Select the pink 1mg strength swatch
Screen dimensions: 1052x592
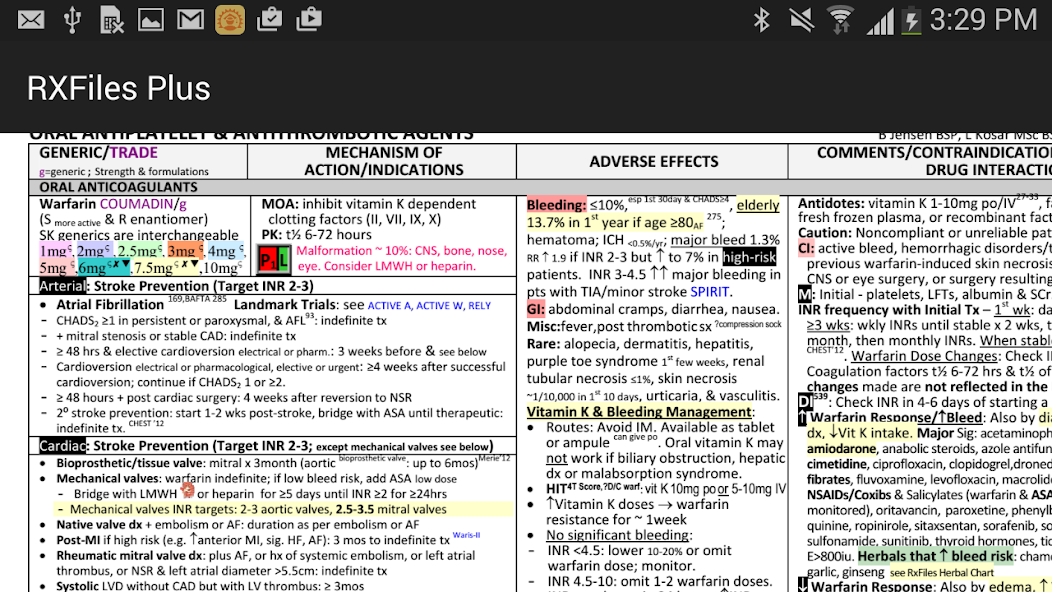pos(53,250)
